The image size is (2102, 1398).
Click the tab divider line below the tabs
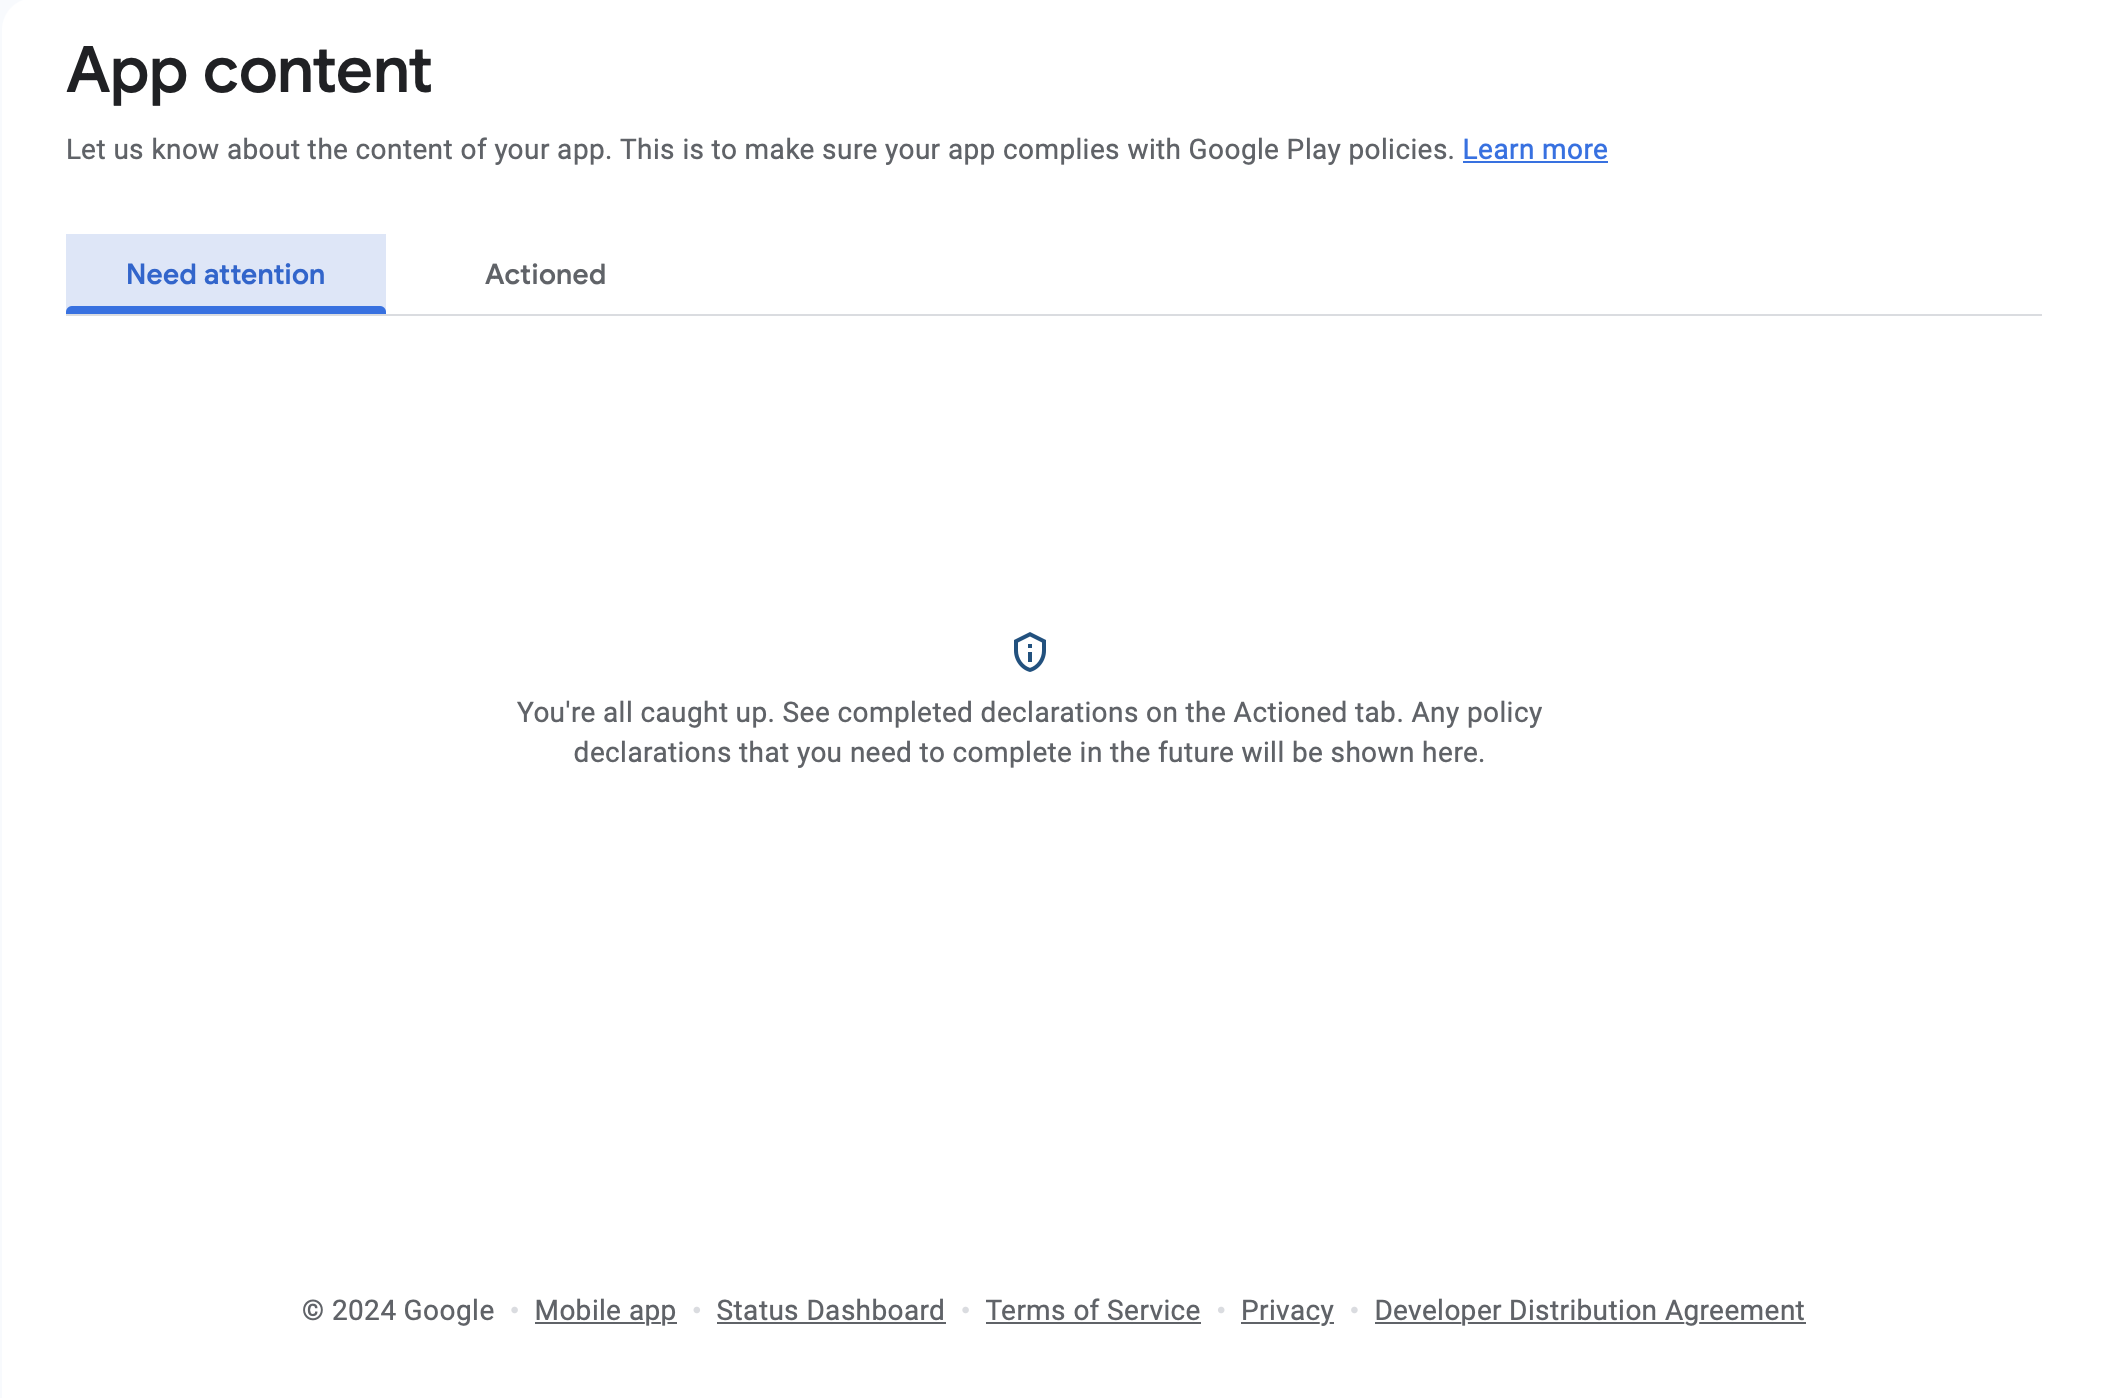point(1200,312)
